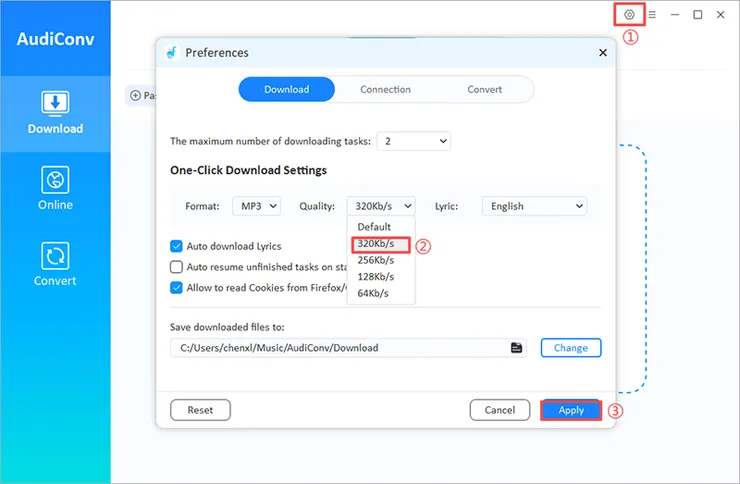Screen dimensions: 740x484
Task: Open the Format MP3 dropdown
Action: tap(260, 206)
